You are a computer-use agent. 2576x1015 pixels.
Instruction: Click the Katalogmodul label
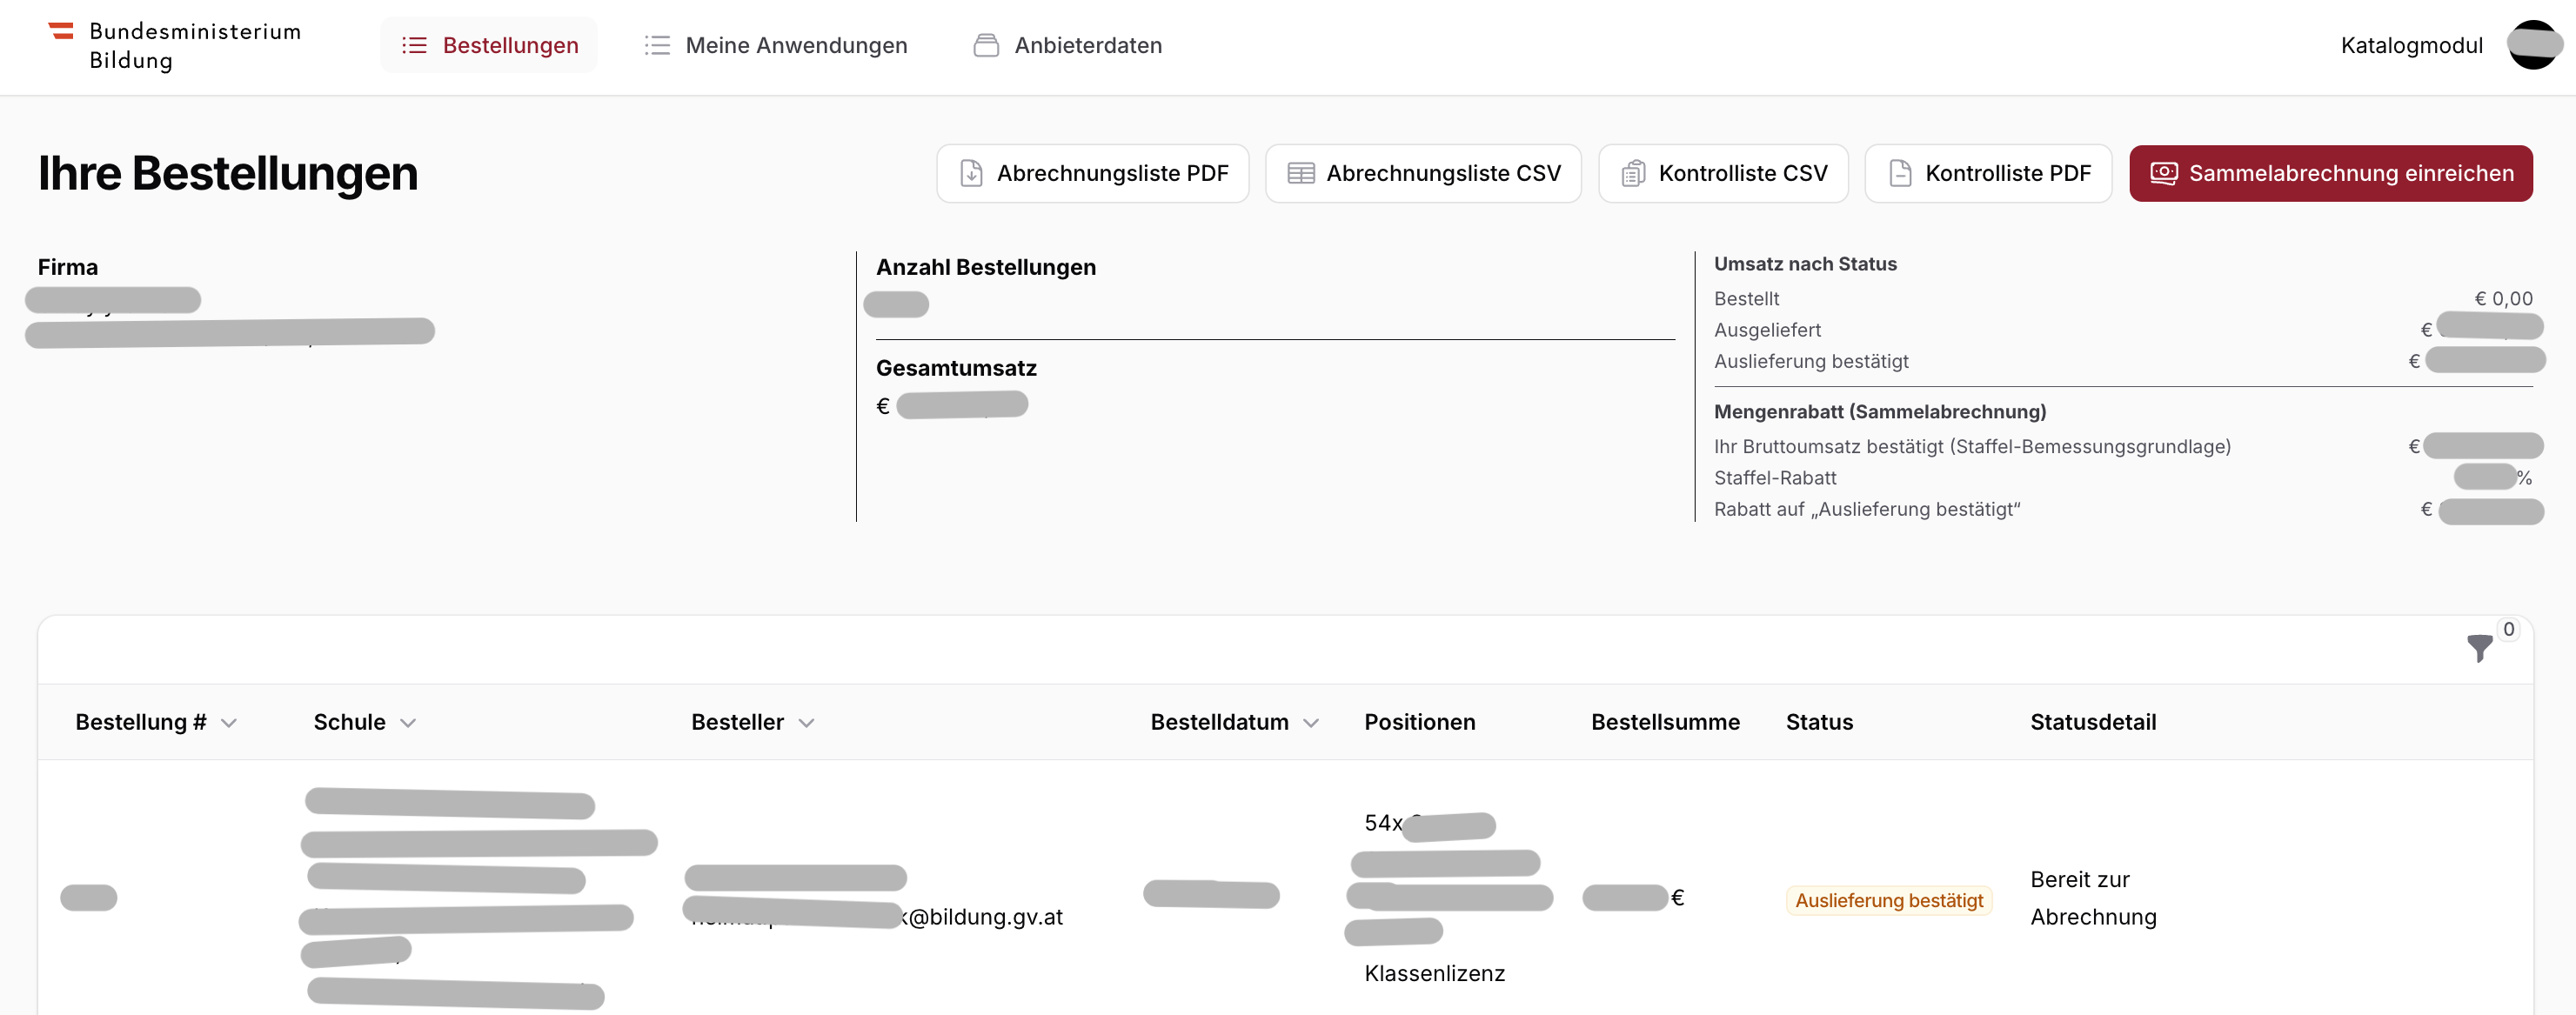pos(2411,45)
